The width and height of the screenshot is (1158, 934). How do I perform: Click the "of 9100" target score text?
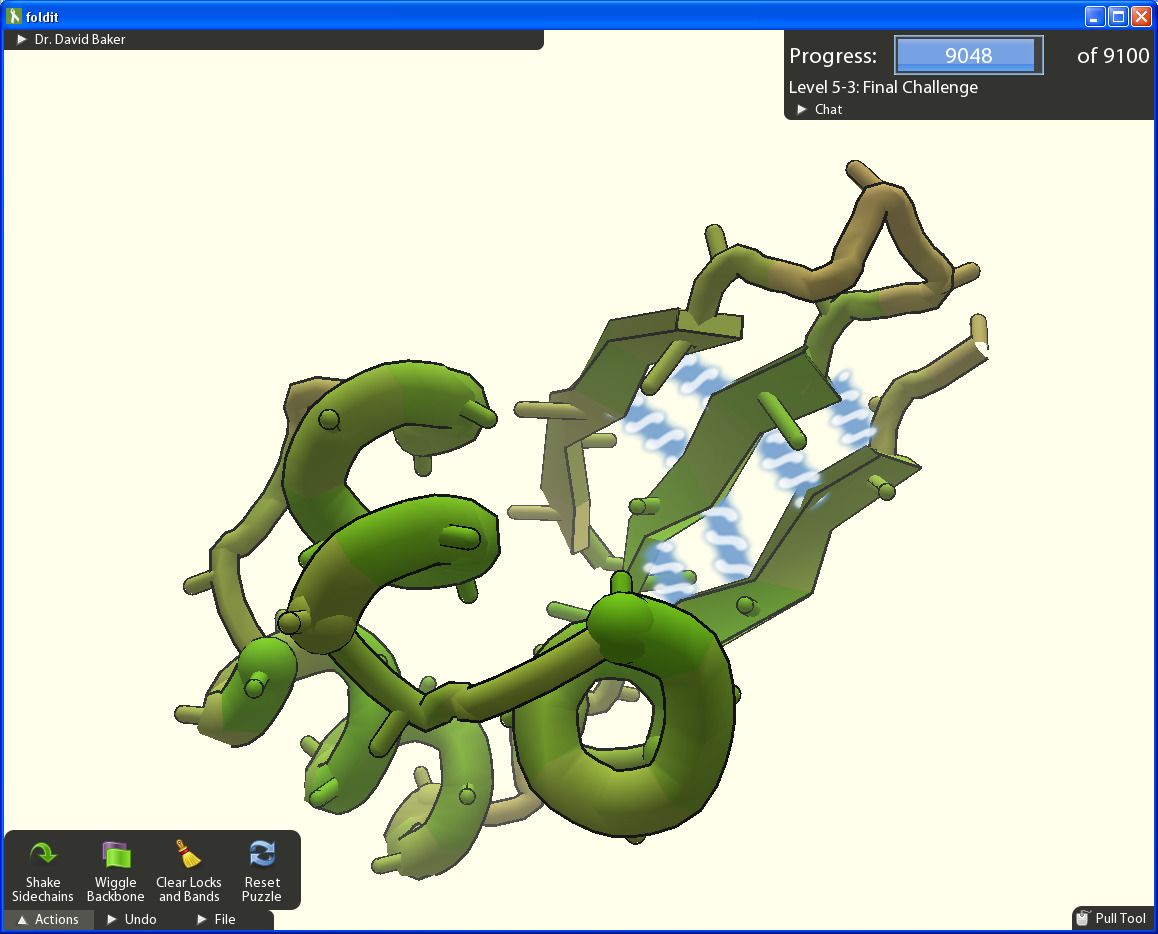[1112, 56]
